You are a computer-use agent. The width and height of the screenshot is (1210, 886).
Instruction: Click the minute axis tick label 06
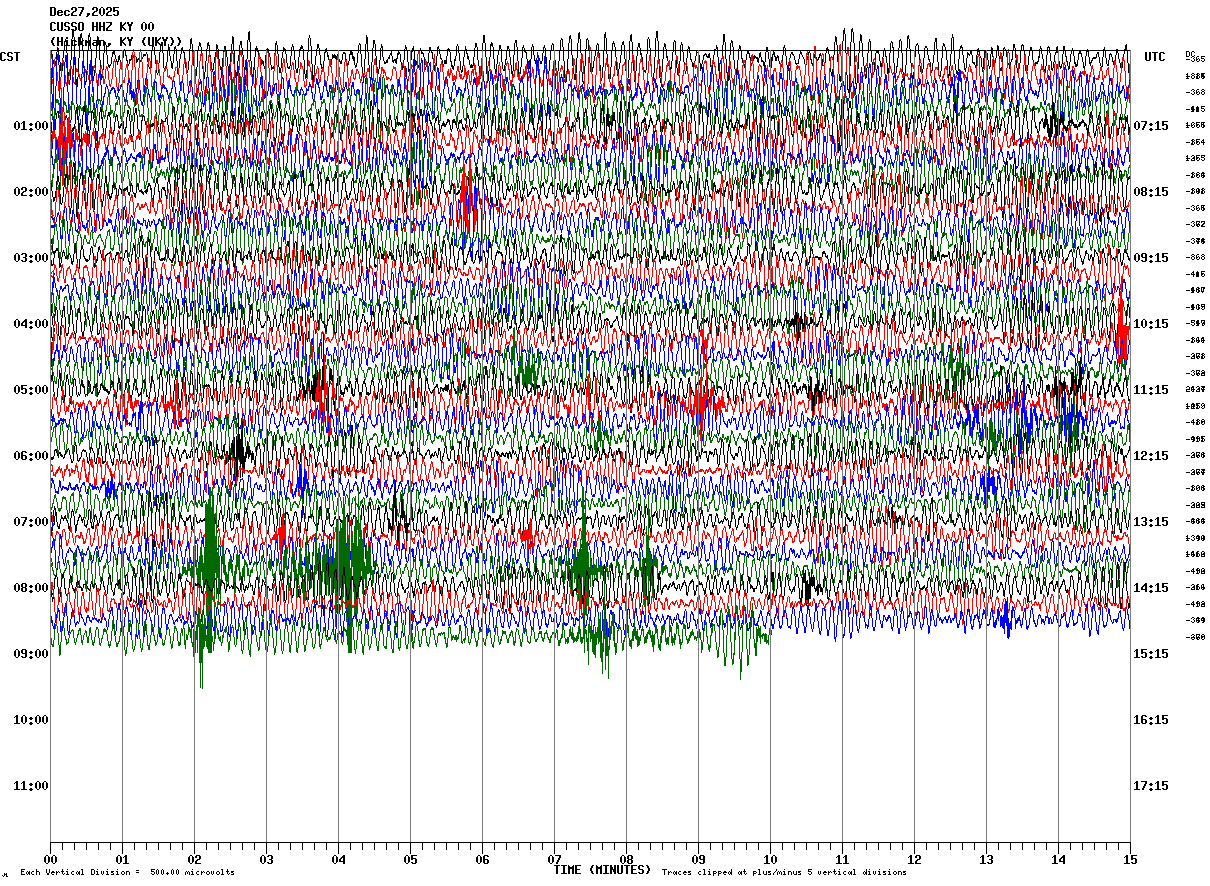[482, 859]
